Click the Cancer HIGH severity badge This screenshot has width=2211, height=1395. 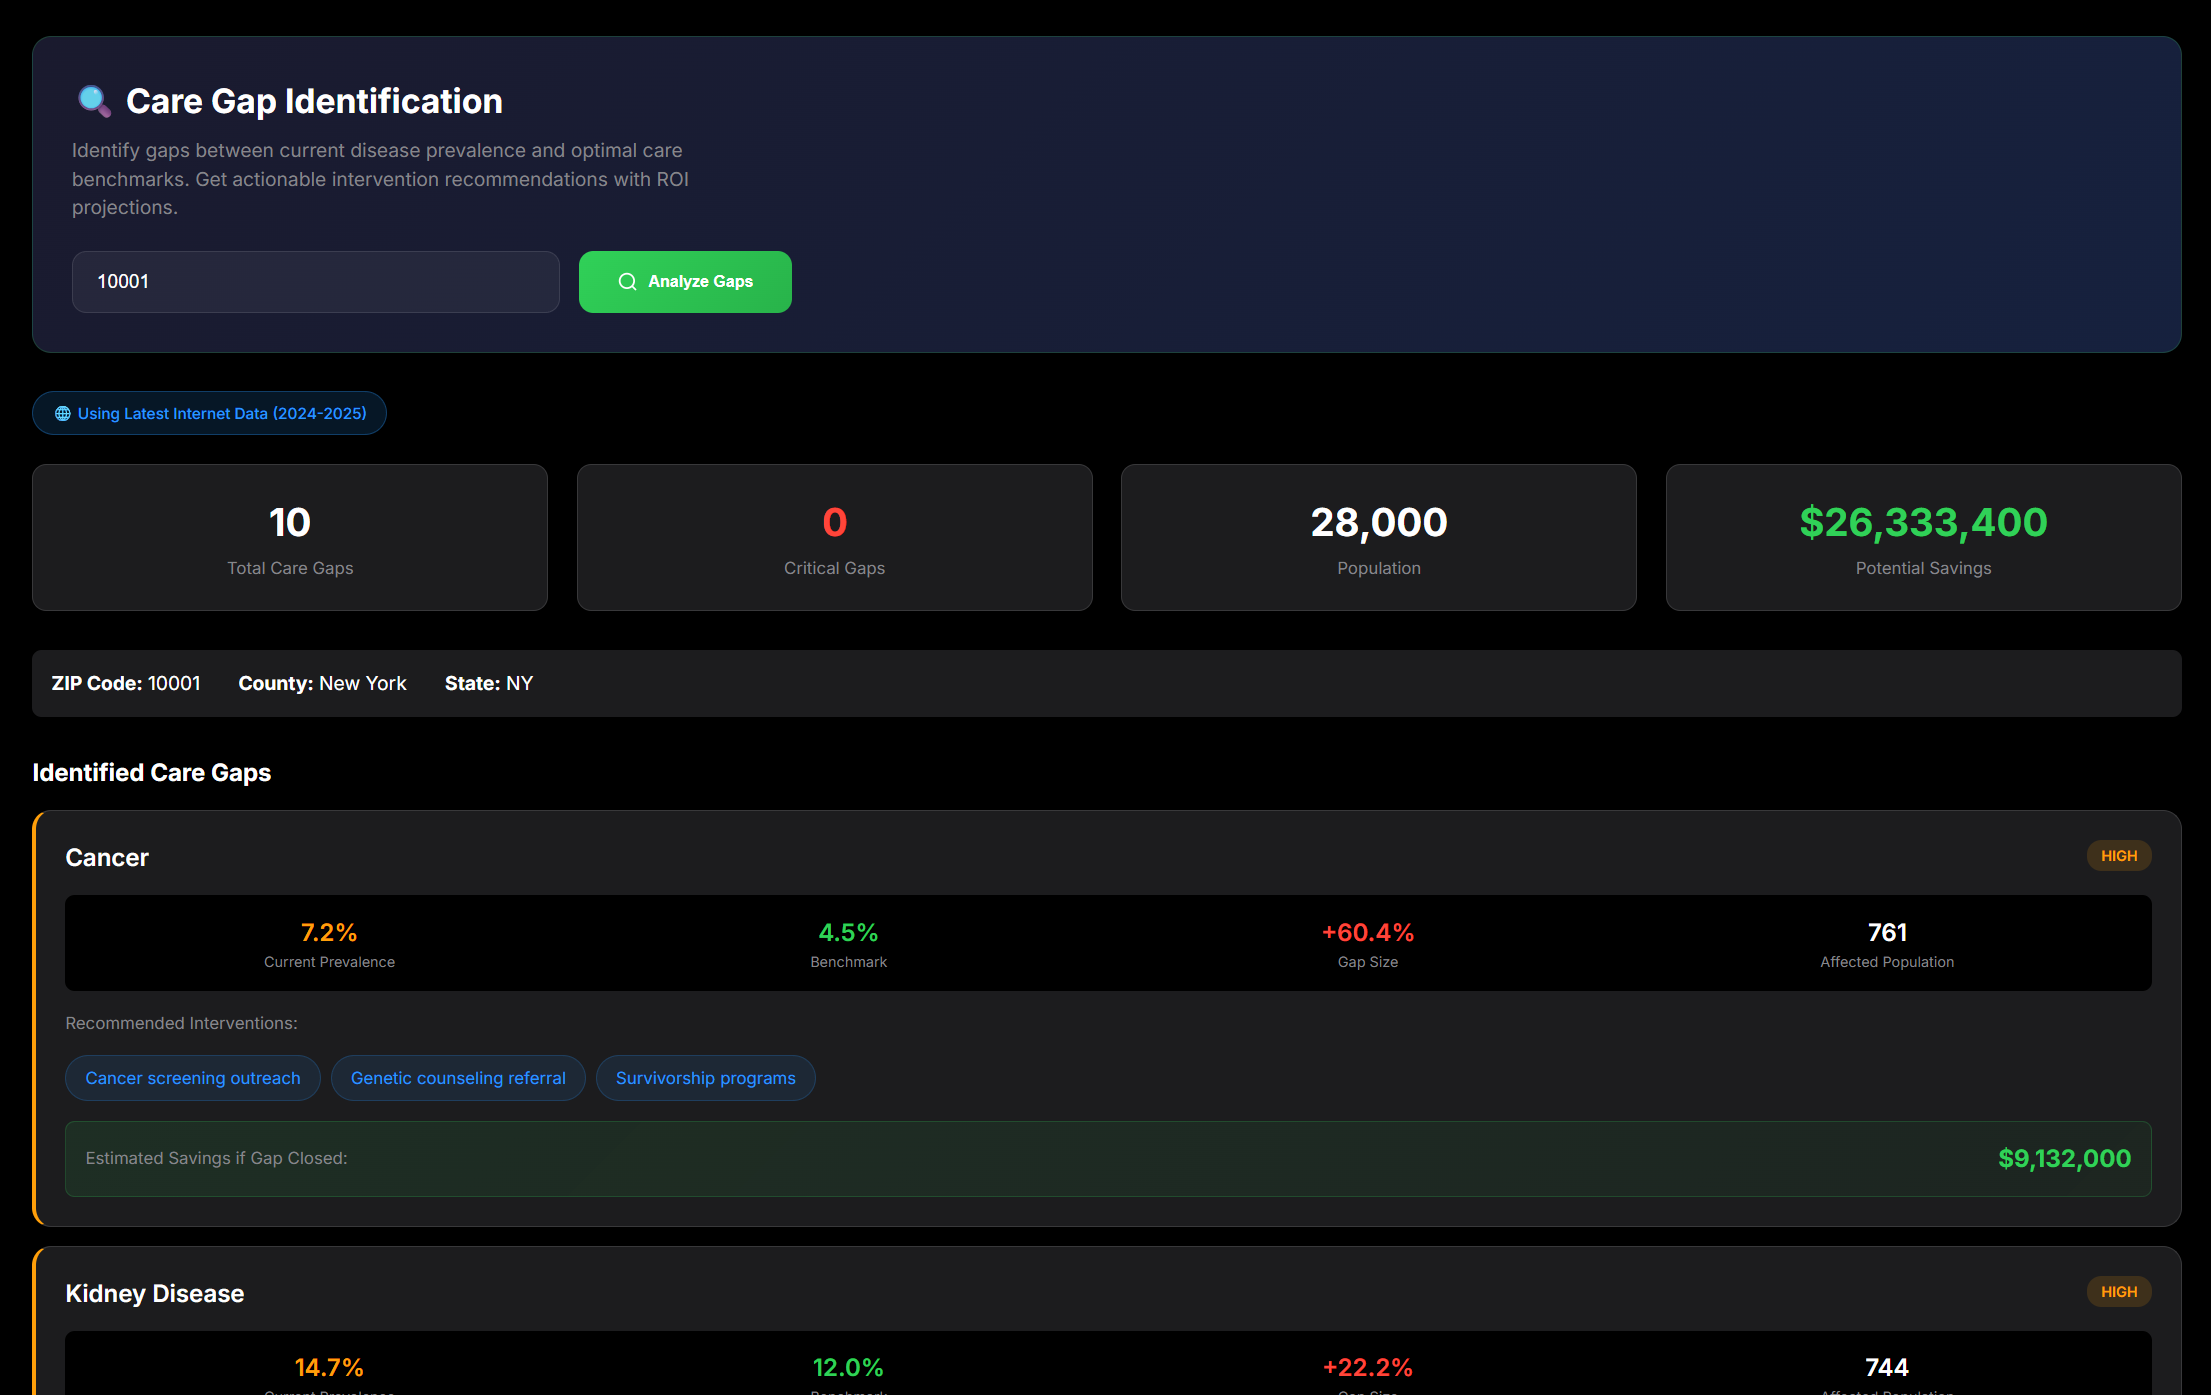(x=2118, y=856)
